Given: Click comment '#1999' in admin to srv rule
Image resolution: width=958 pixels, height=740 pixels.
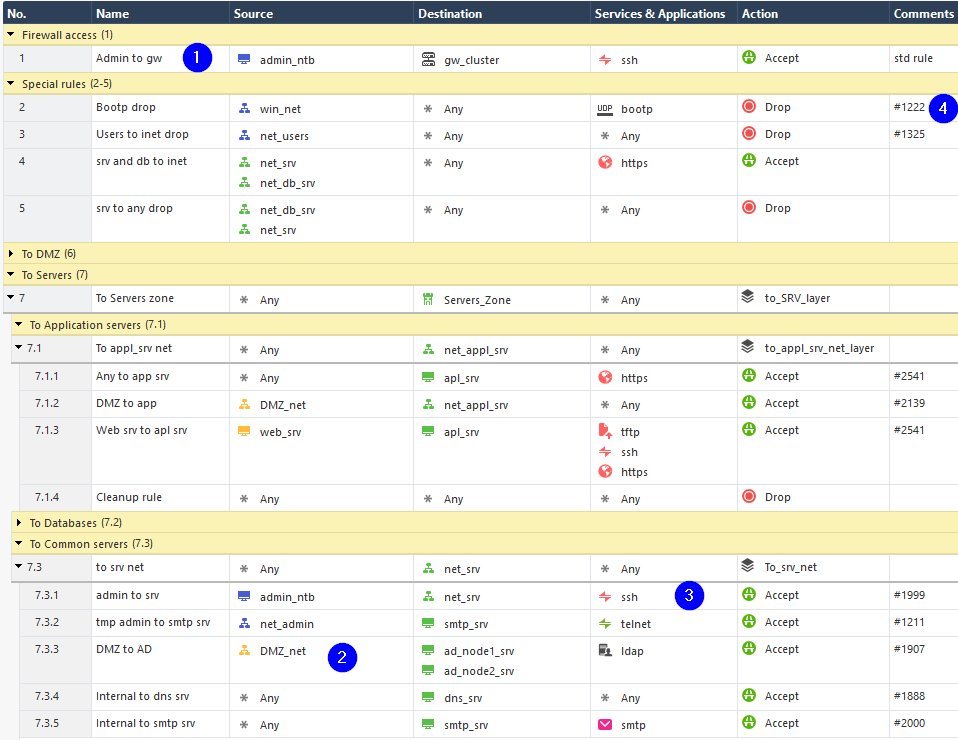Looking at the screenshot, I should [909, 595].
